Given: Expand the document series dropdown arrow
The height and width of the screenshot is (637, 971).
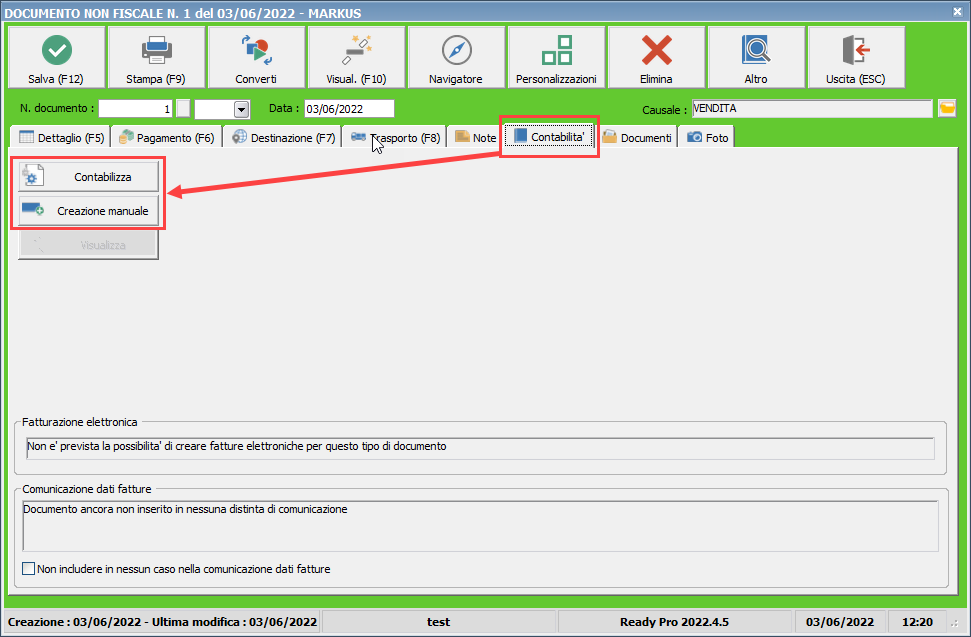Looking at the screenshot, I should [x=242, y=110].
